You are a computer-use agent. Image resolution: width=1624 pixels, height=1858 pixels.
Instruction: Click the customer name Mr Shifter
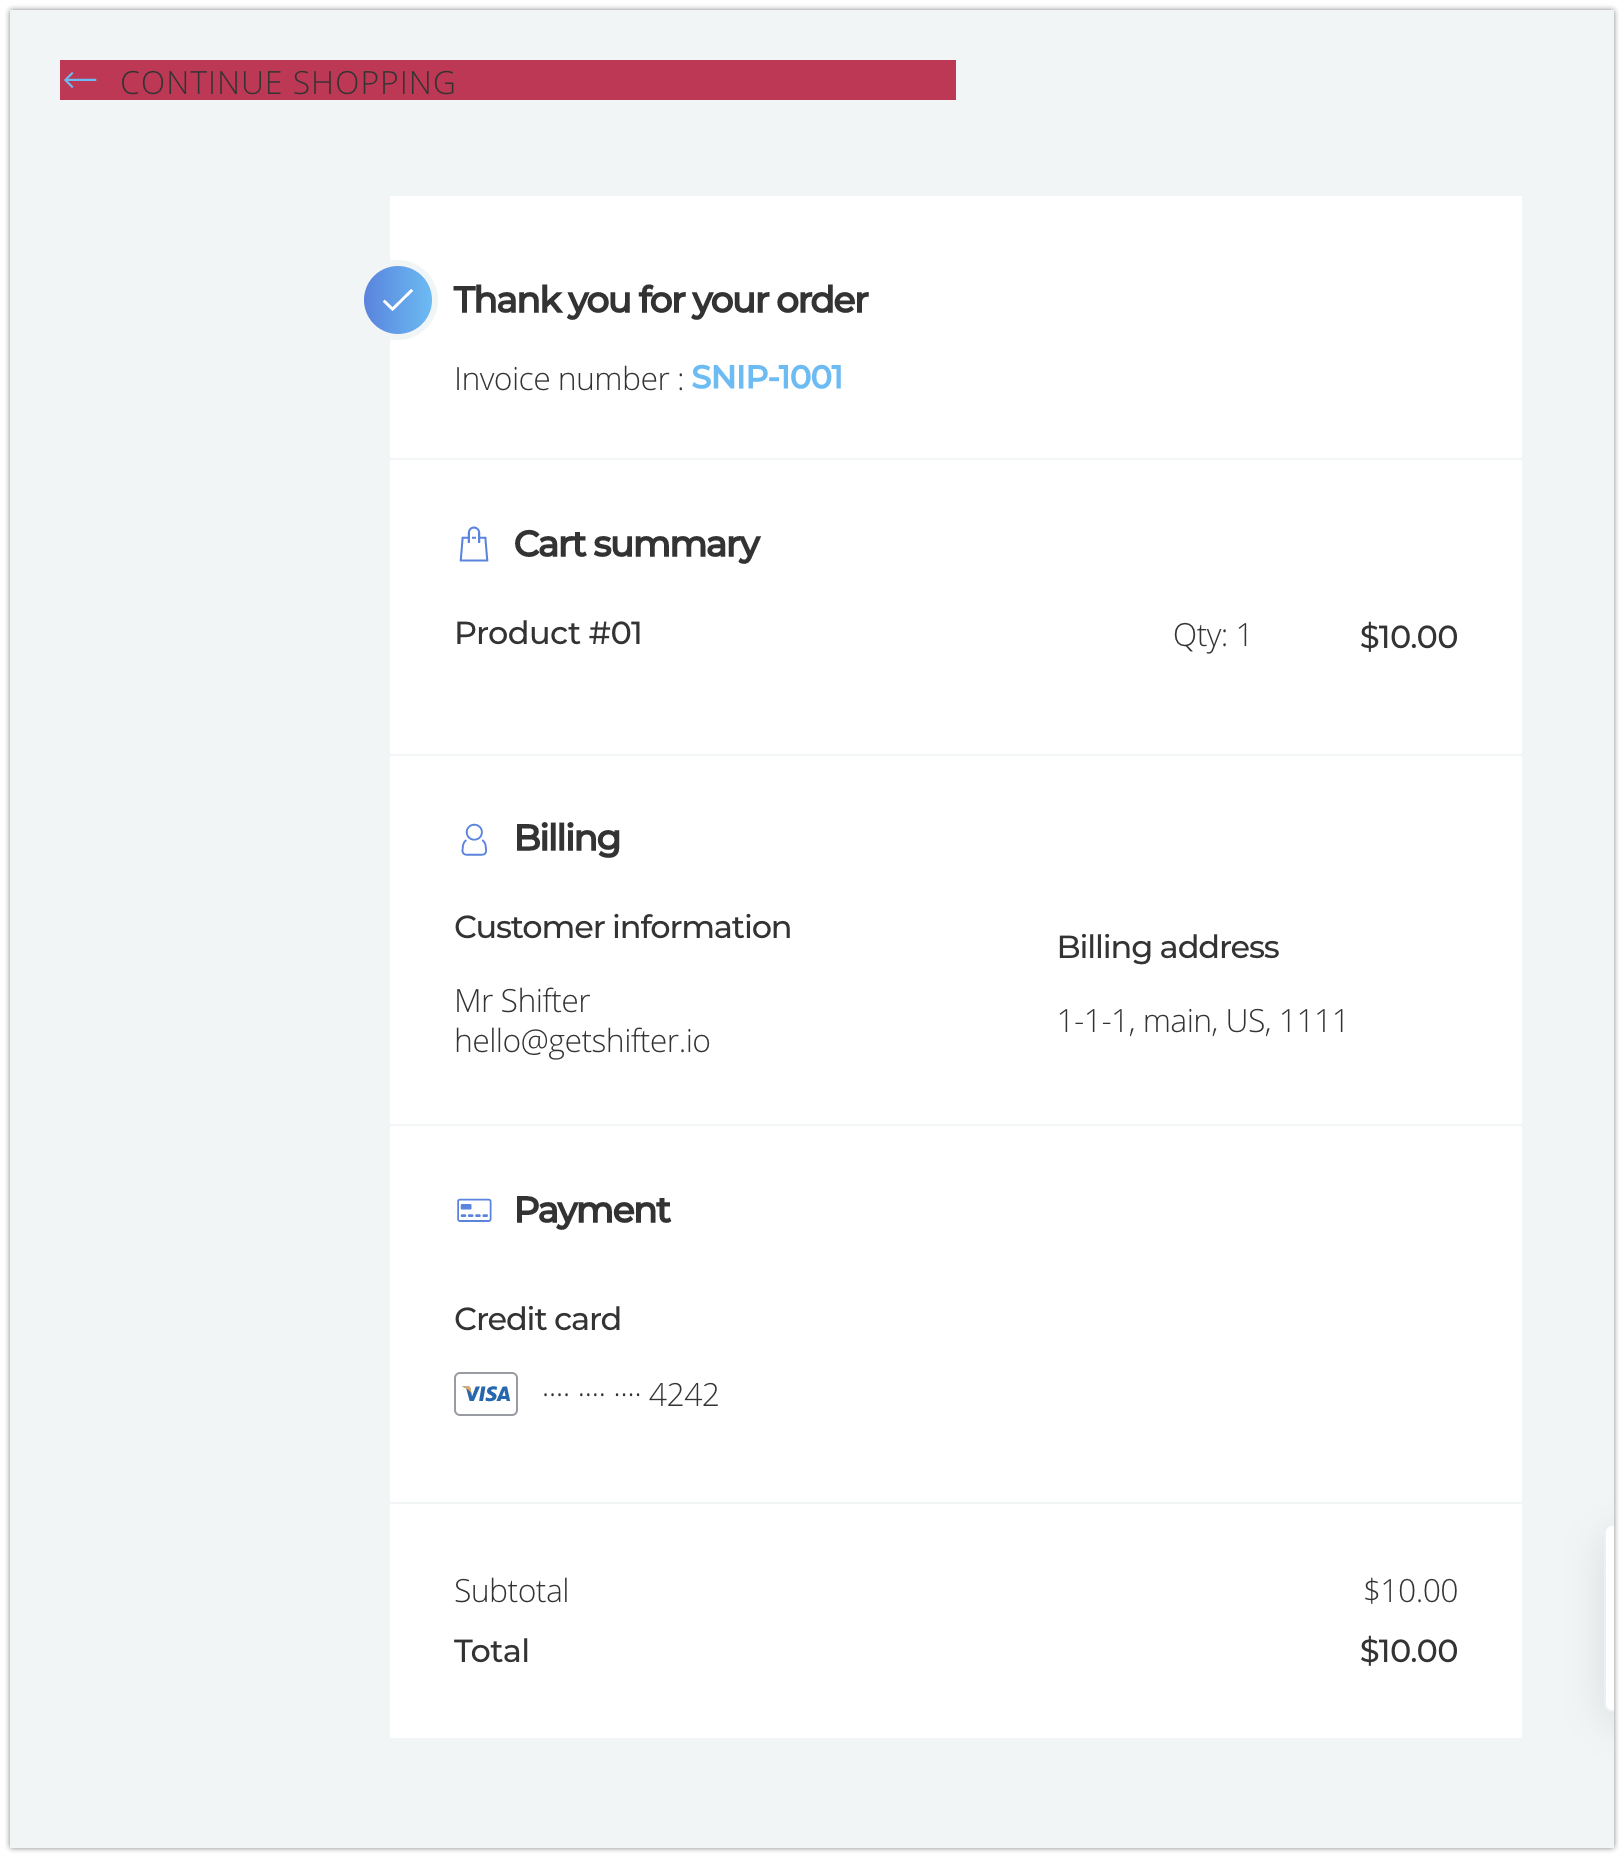click(522, 1001)
